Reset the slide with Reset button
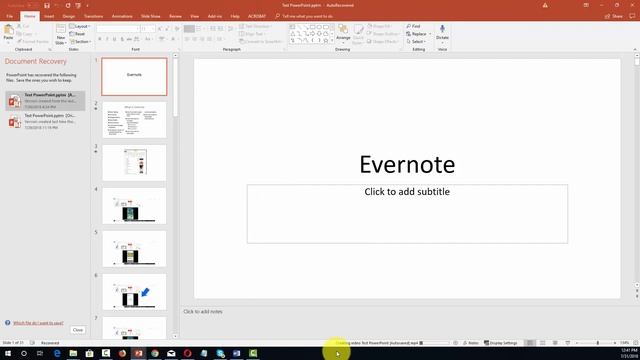This screenshot has width=640, height=360. (x=77, y=34)
